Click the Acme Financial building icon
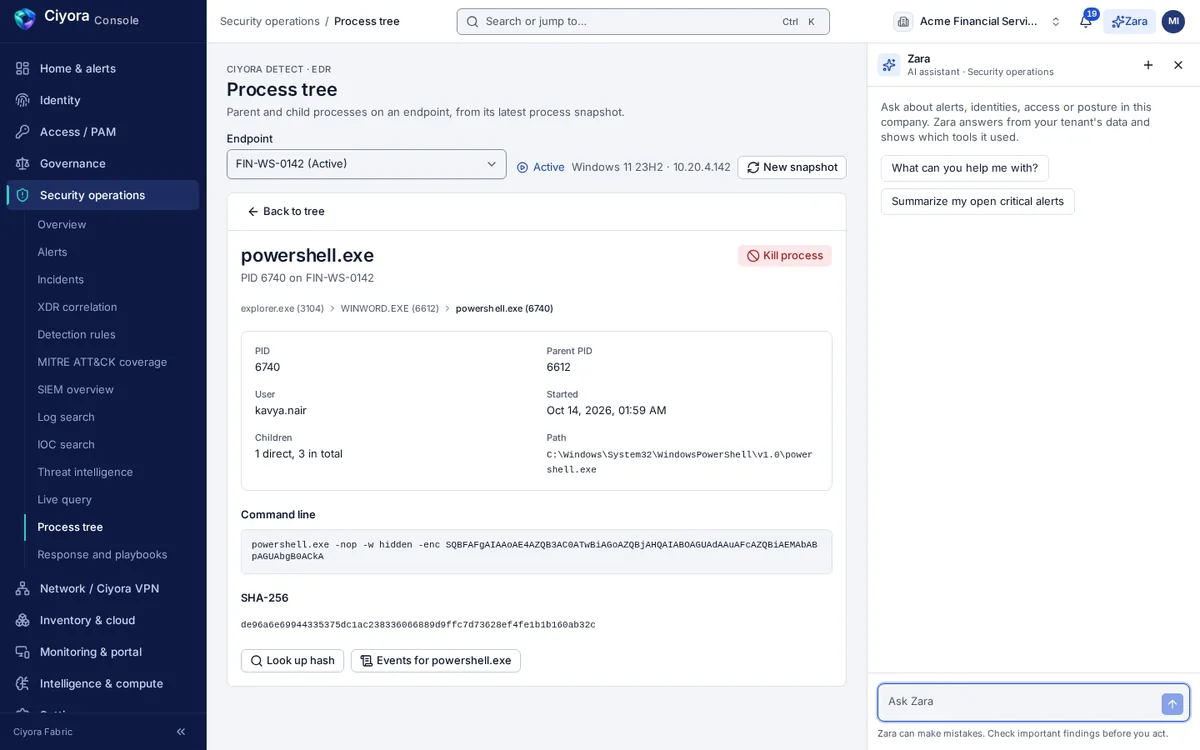 (903, 21)
